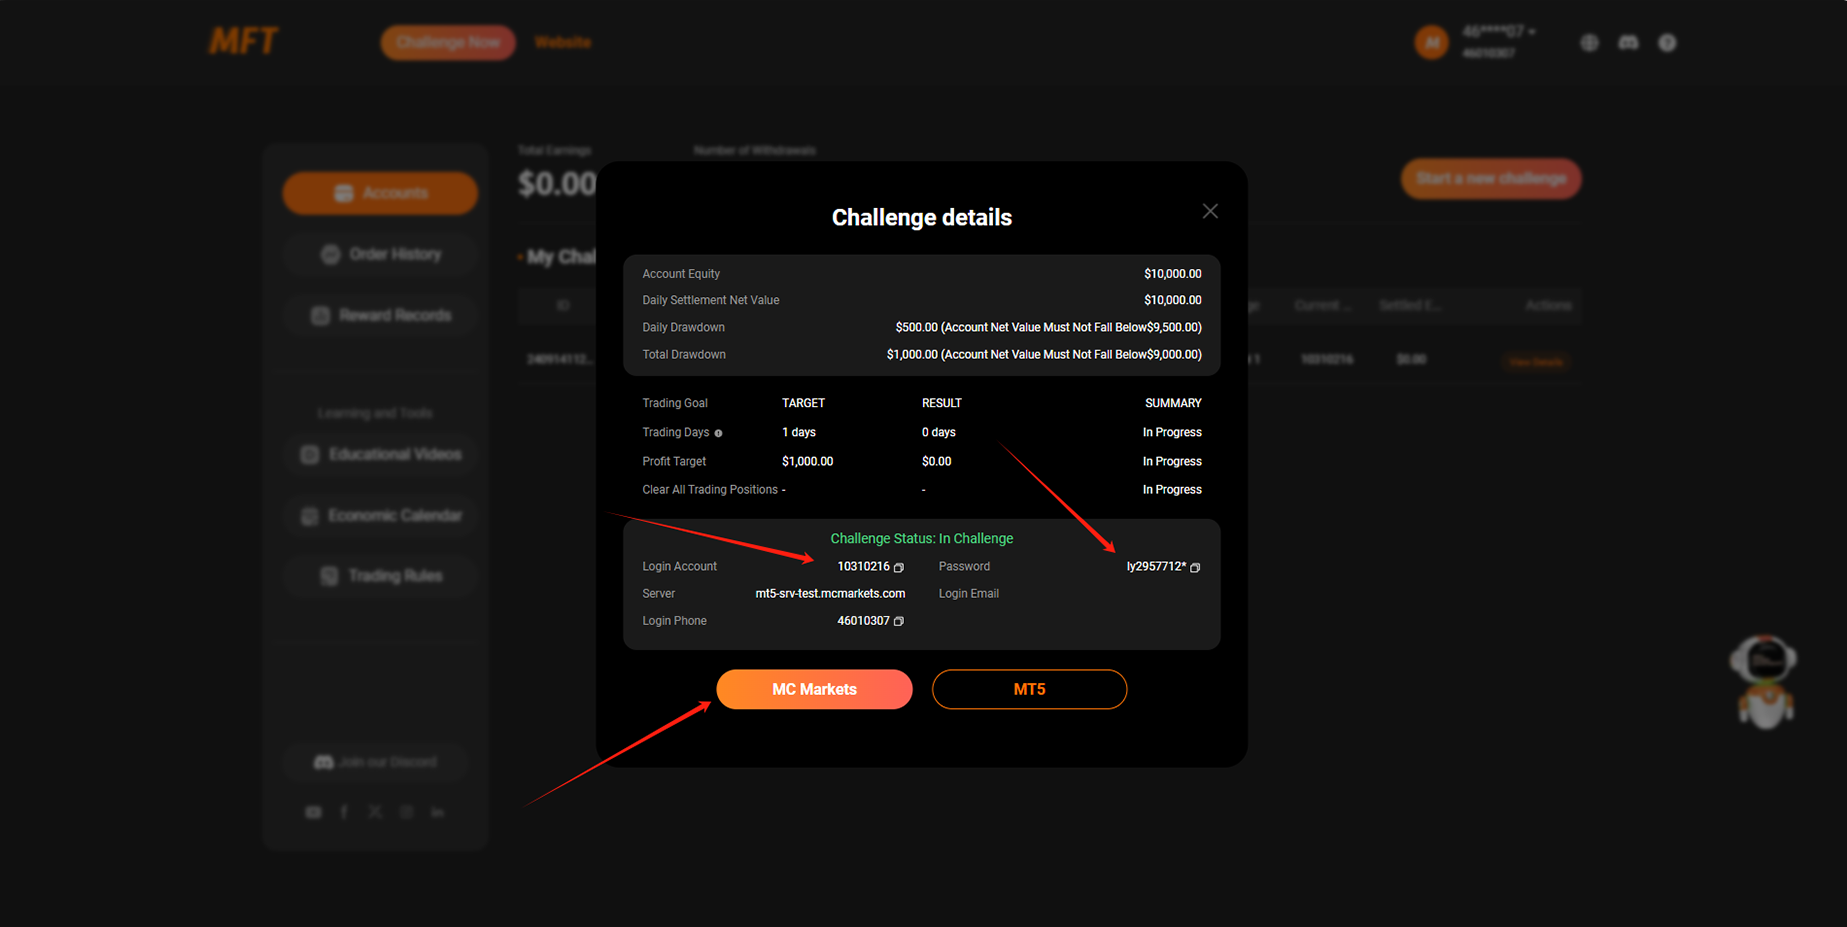Open the LinkedIn social icon
Image resolution: width=1847 pixels, height=927 pixels.
coord(437,812)
